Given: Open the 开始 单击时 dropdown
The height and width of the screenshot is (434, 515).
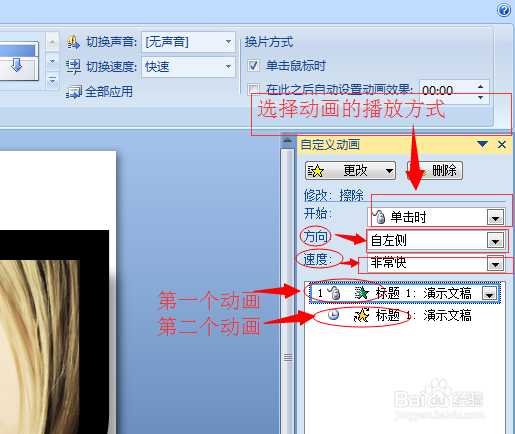Looking at the screenshot, I should coord(495,218).
